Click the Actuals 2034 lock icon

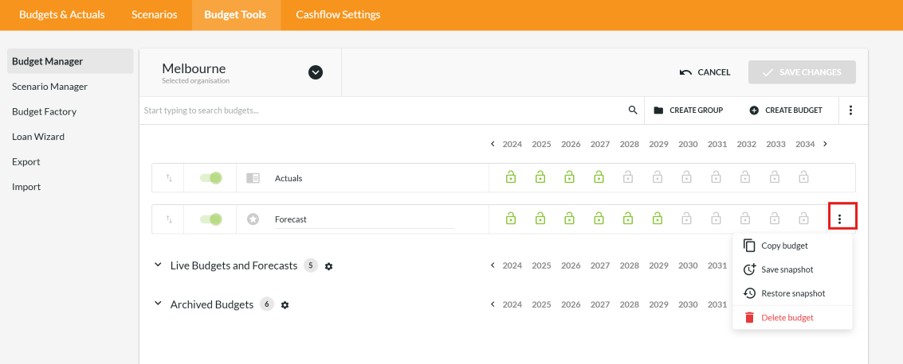coord(804,177)
